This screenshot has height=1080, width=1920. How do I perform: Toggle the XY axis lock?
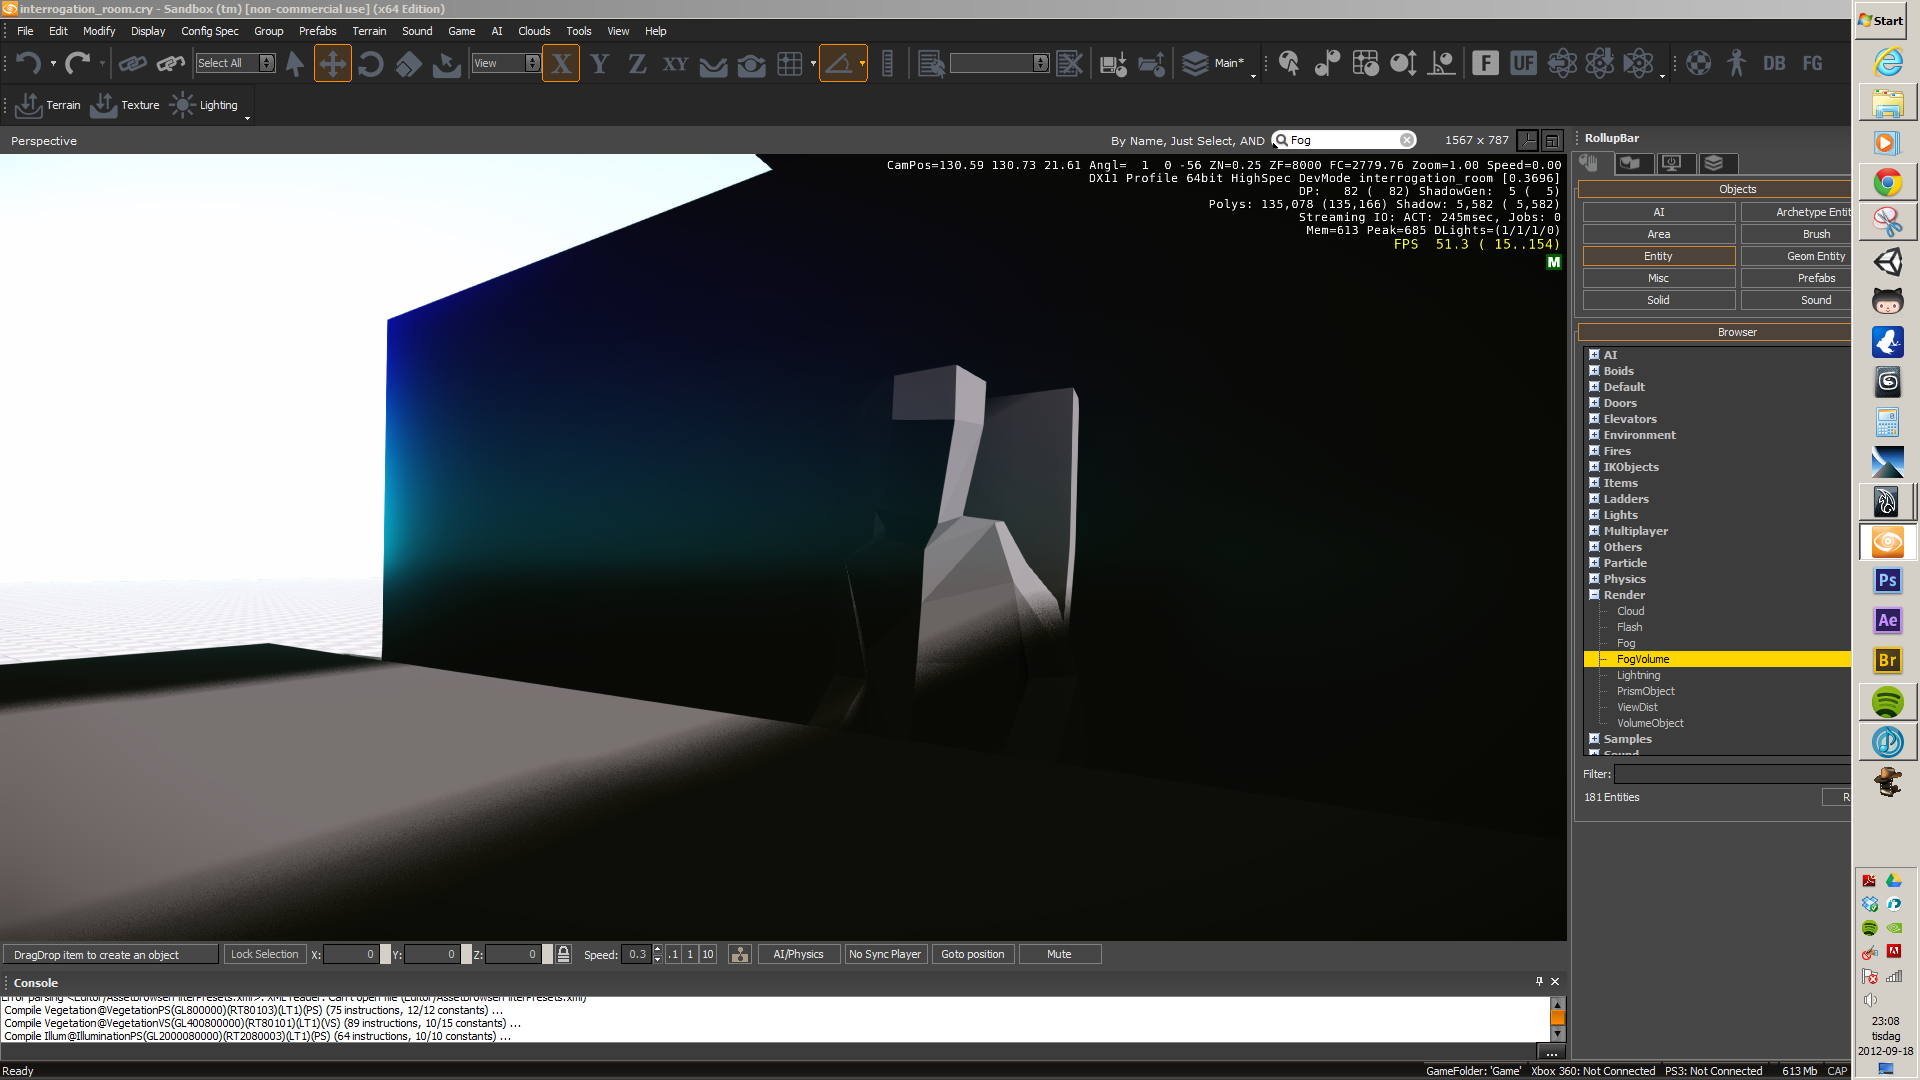pos(675,64)
